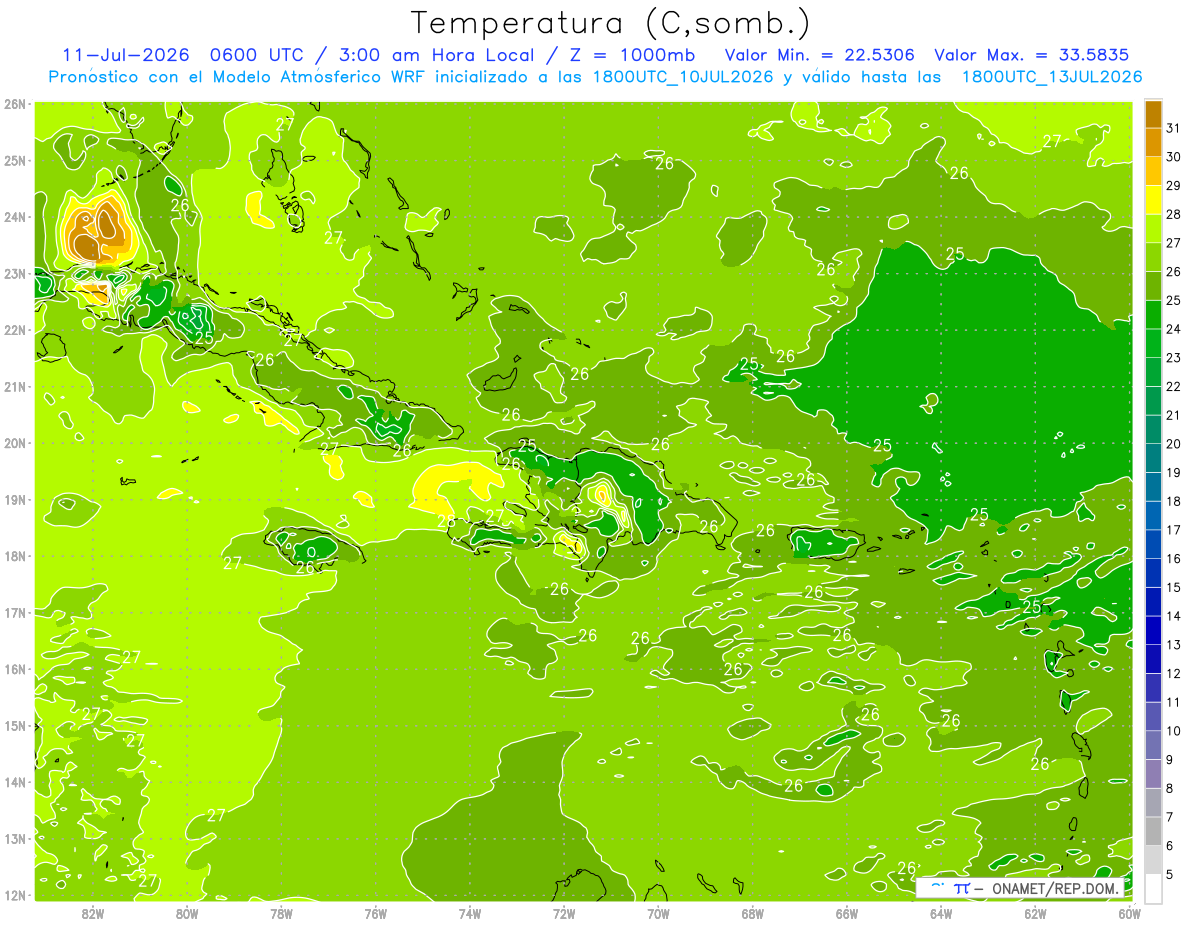Click the '25N' latitude axis label
Image resolution: width=1200 pixels, height=927 pixels.
coord(15,161)
